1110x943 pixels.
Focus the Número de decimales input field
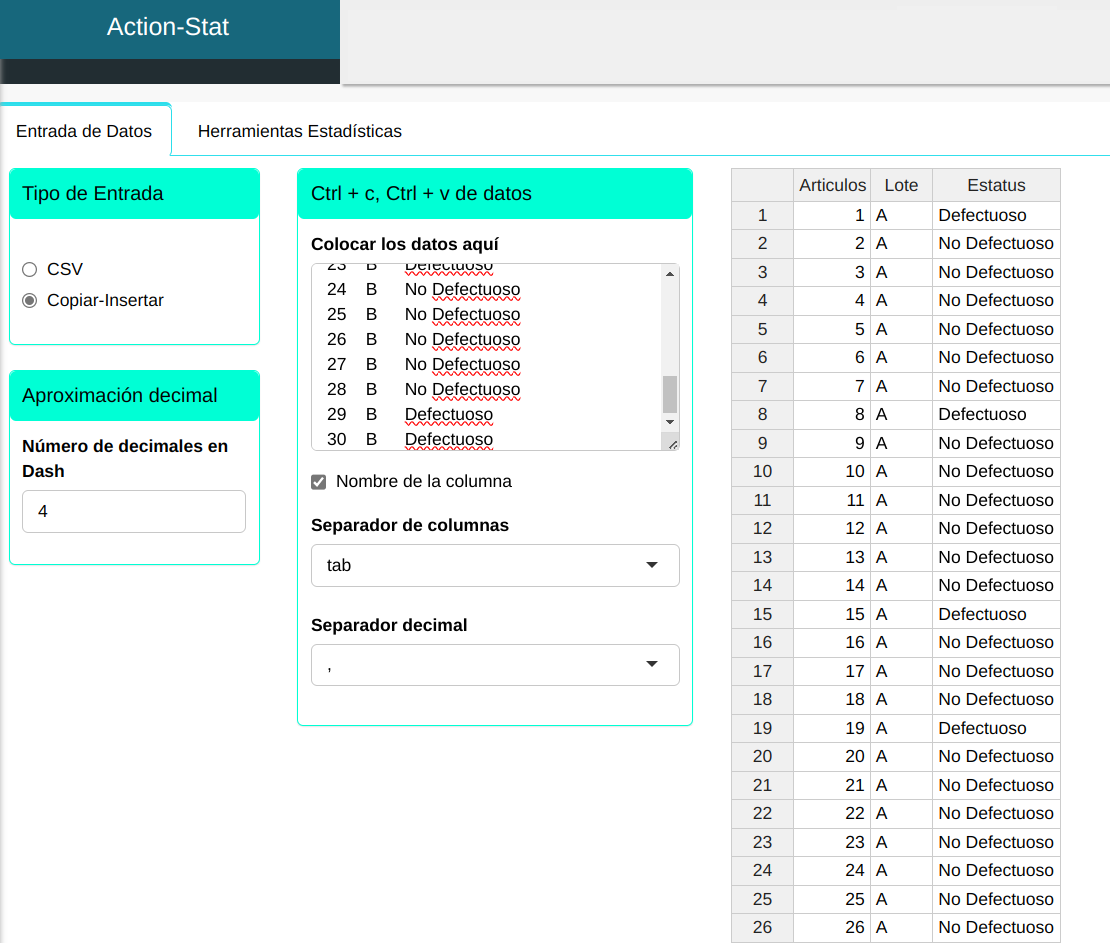pyautogui.click(x=134, y=511)
